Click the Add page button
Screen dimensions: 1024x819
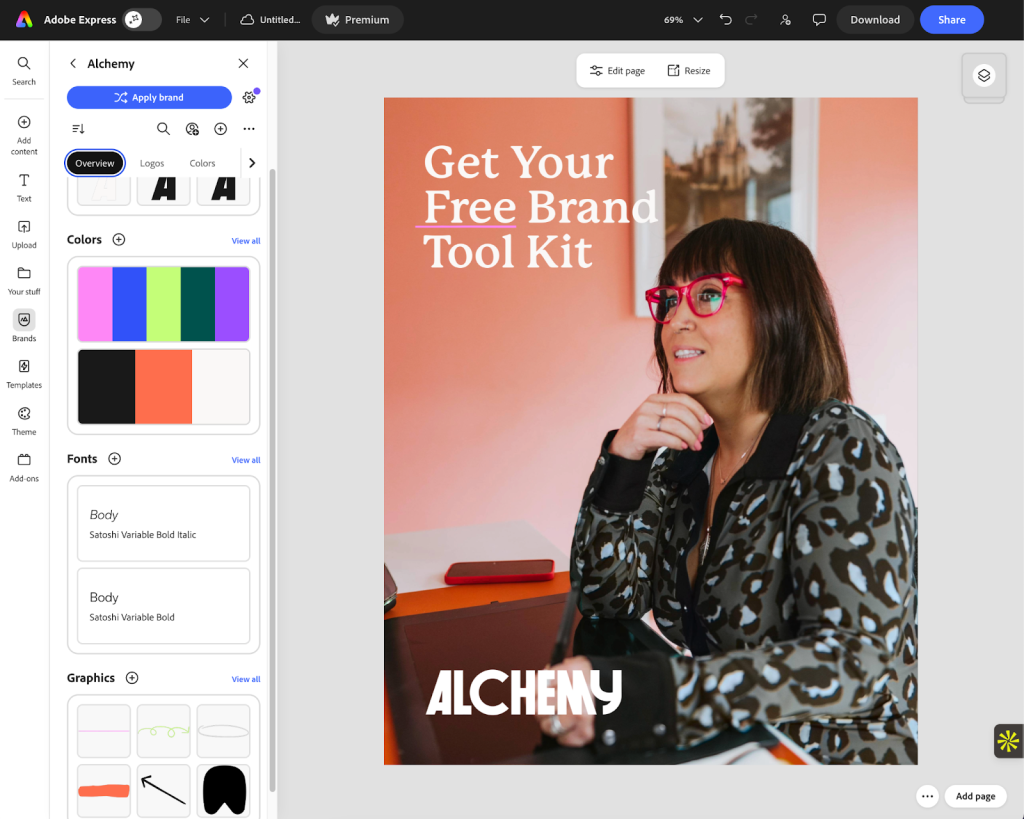[975, 795]
